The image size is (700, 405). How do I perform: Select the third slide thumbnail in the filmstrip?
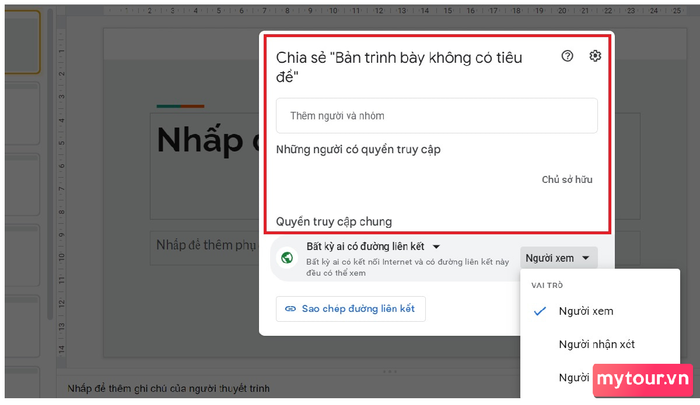pos(22,184)
